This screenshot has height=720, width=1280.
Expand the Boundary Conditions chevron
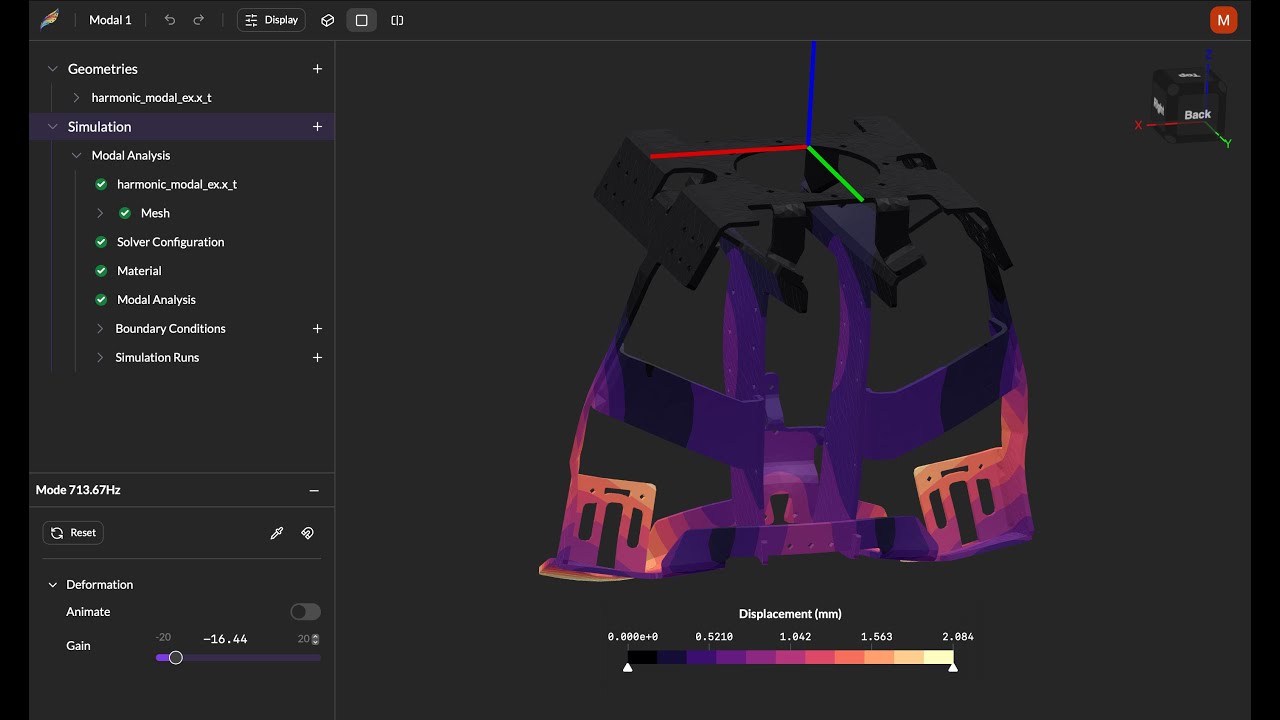(100, 328)
